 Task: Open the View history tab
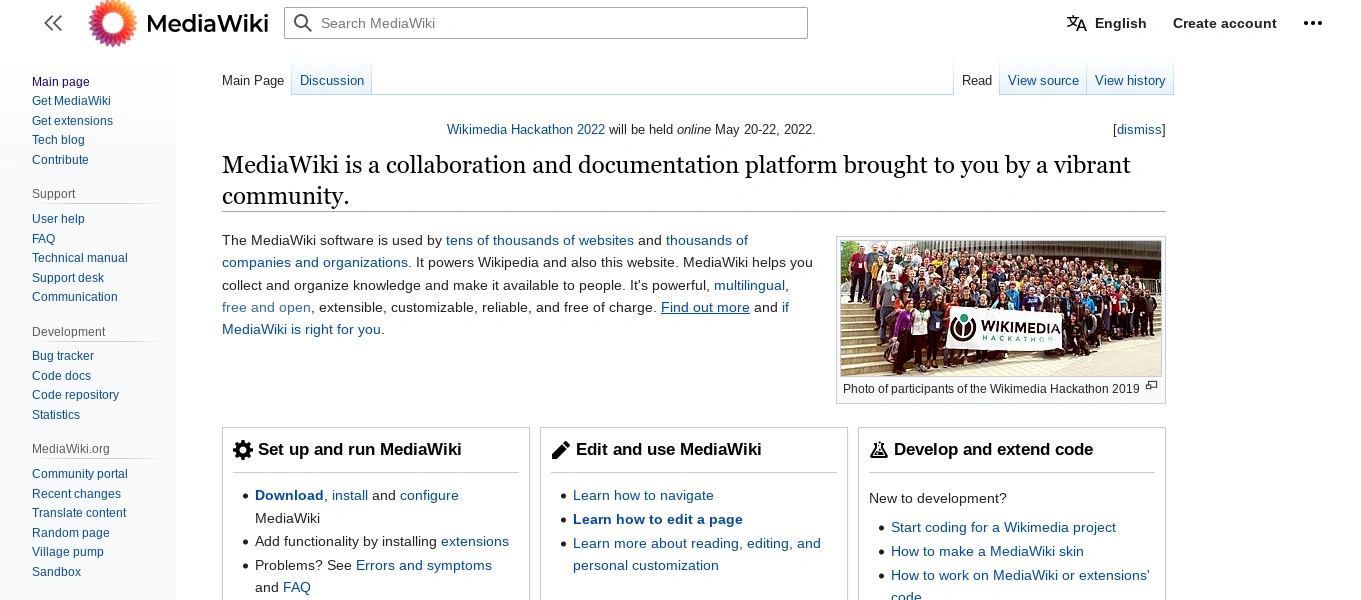pyautogui.click(x=1130, y=80)
